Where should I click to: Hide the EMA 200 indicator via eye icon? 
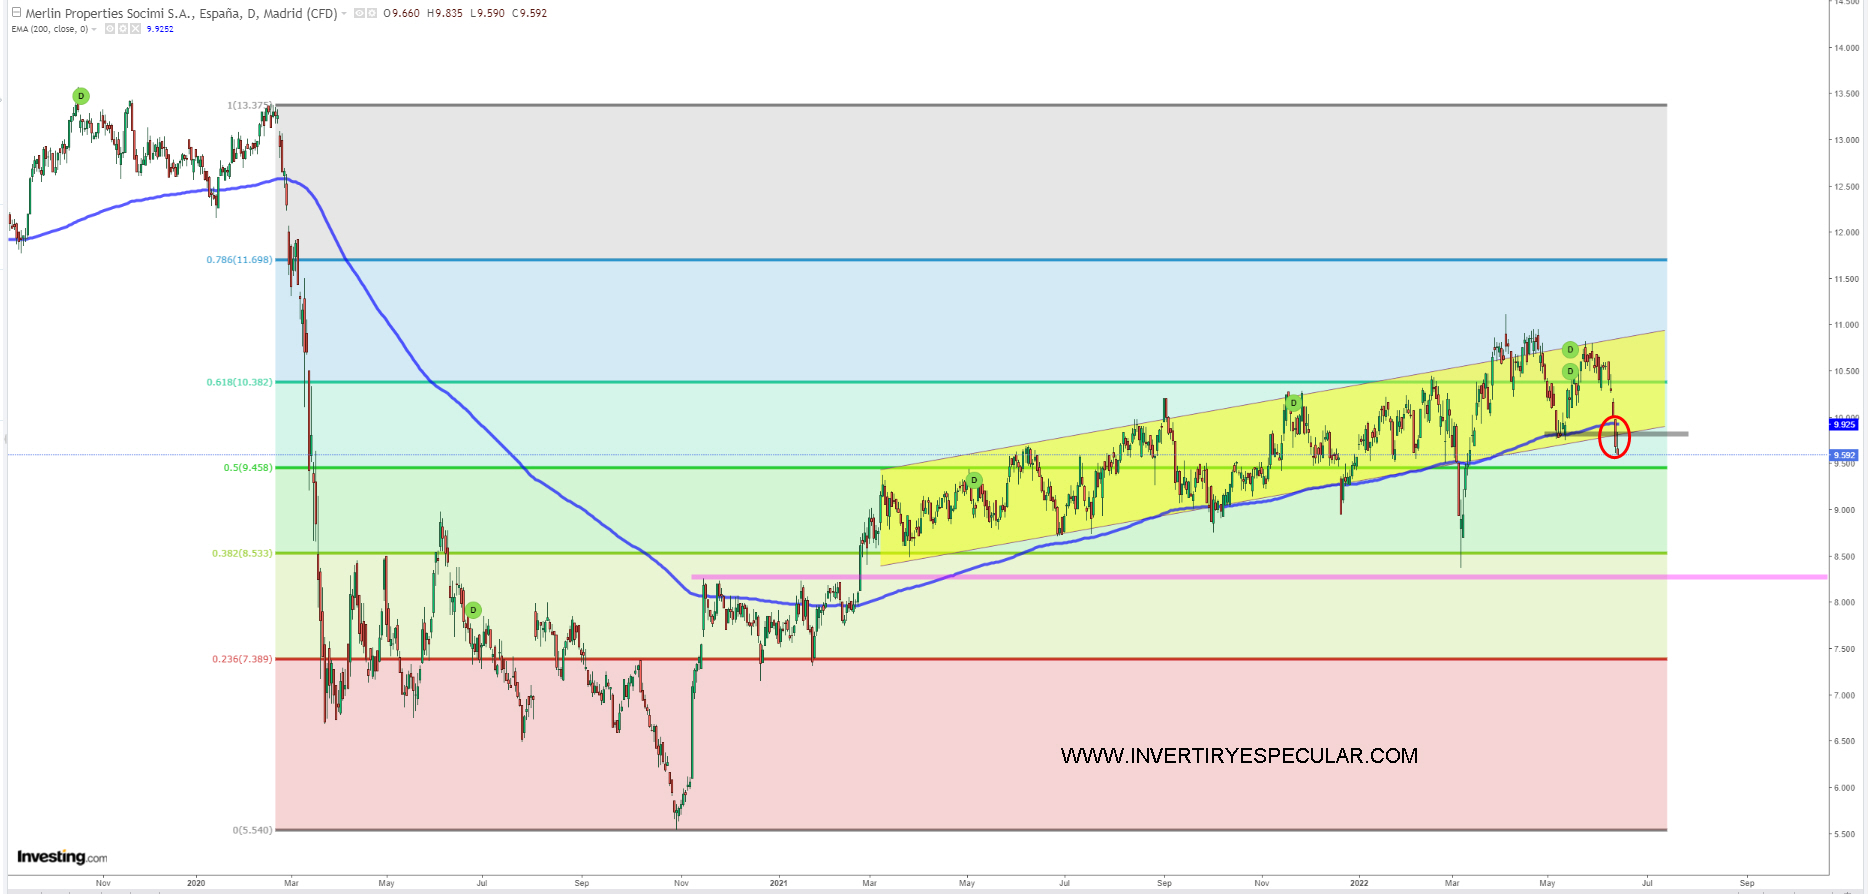pyautogui.click(x=110, y=29)
